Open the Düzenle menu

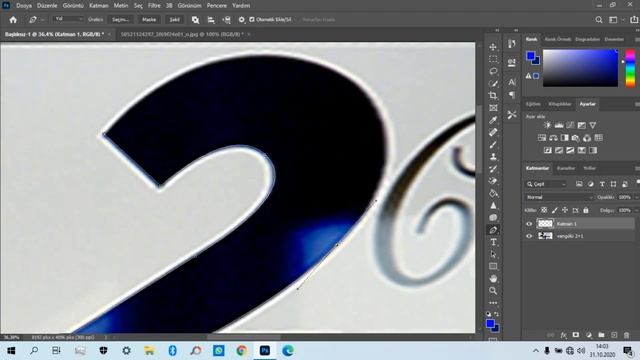(47, 6)
